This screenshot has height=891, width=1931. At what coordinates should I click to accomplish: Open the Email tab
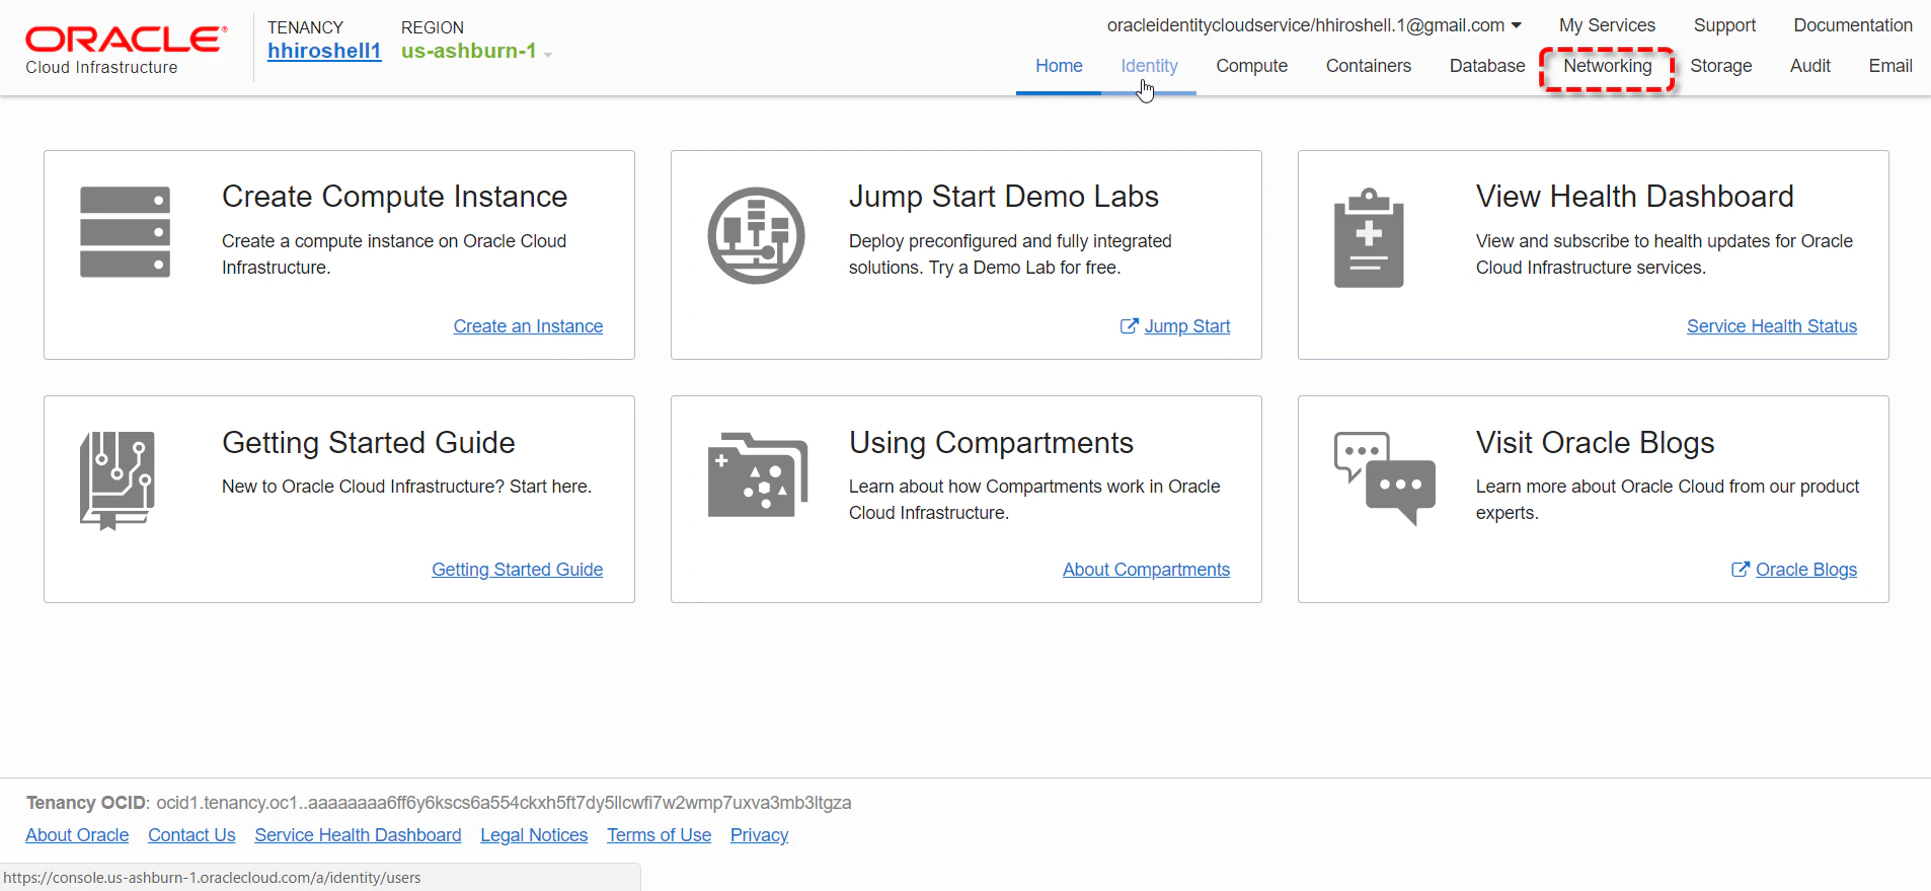[x=1890, y=66]
